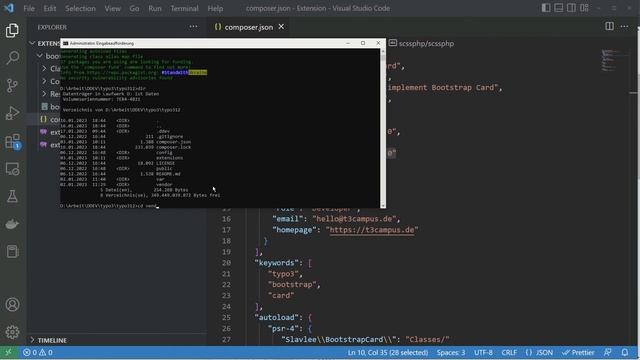640x360 pixels.
Task: Open the Terminal menu
Action: pos(184,8)
